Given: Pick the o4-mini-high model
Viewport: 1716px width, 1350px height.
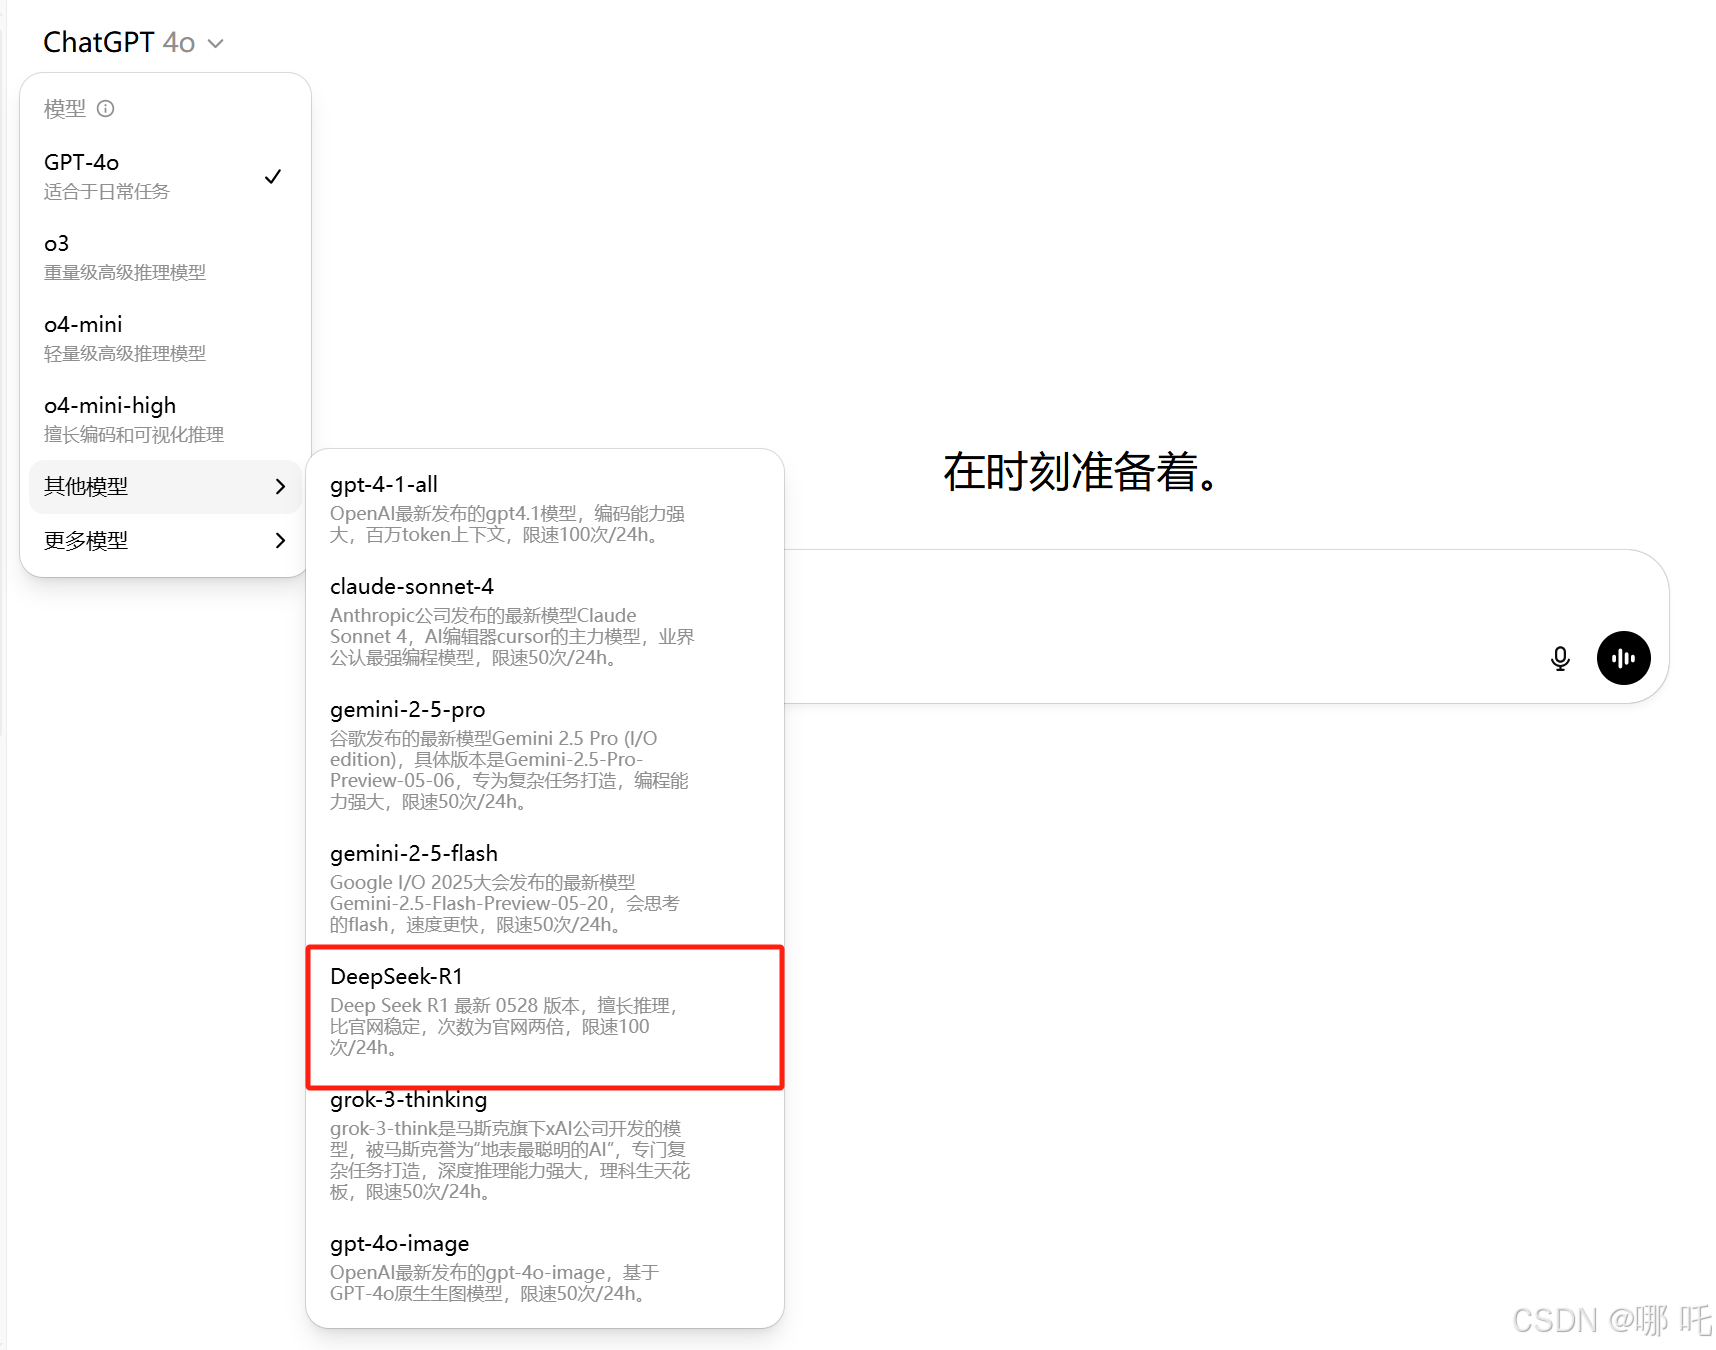Looking at the screenshot, I should coord(165,419).
